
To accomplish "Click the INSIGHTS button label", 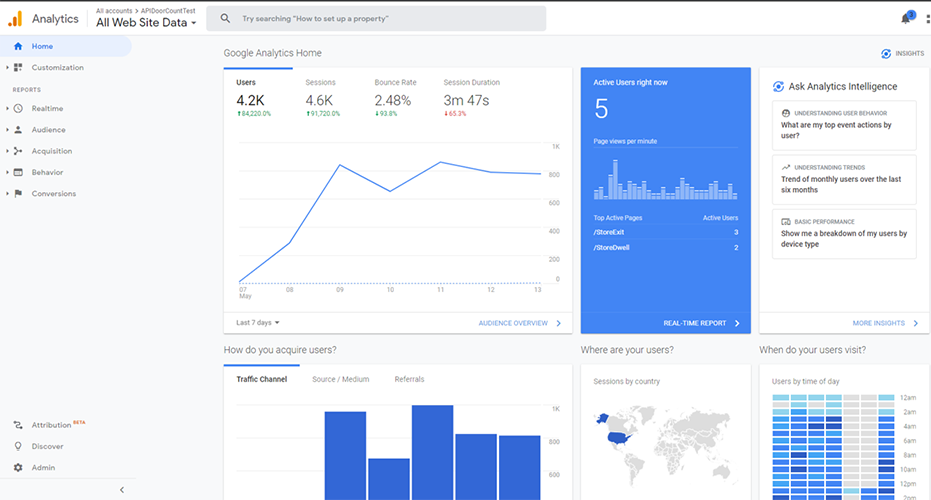I will click(x=910, y=53).
